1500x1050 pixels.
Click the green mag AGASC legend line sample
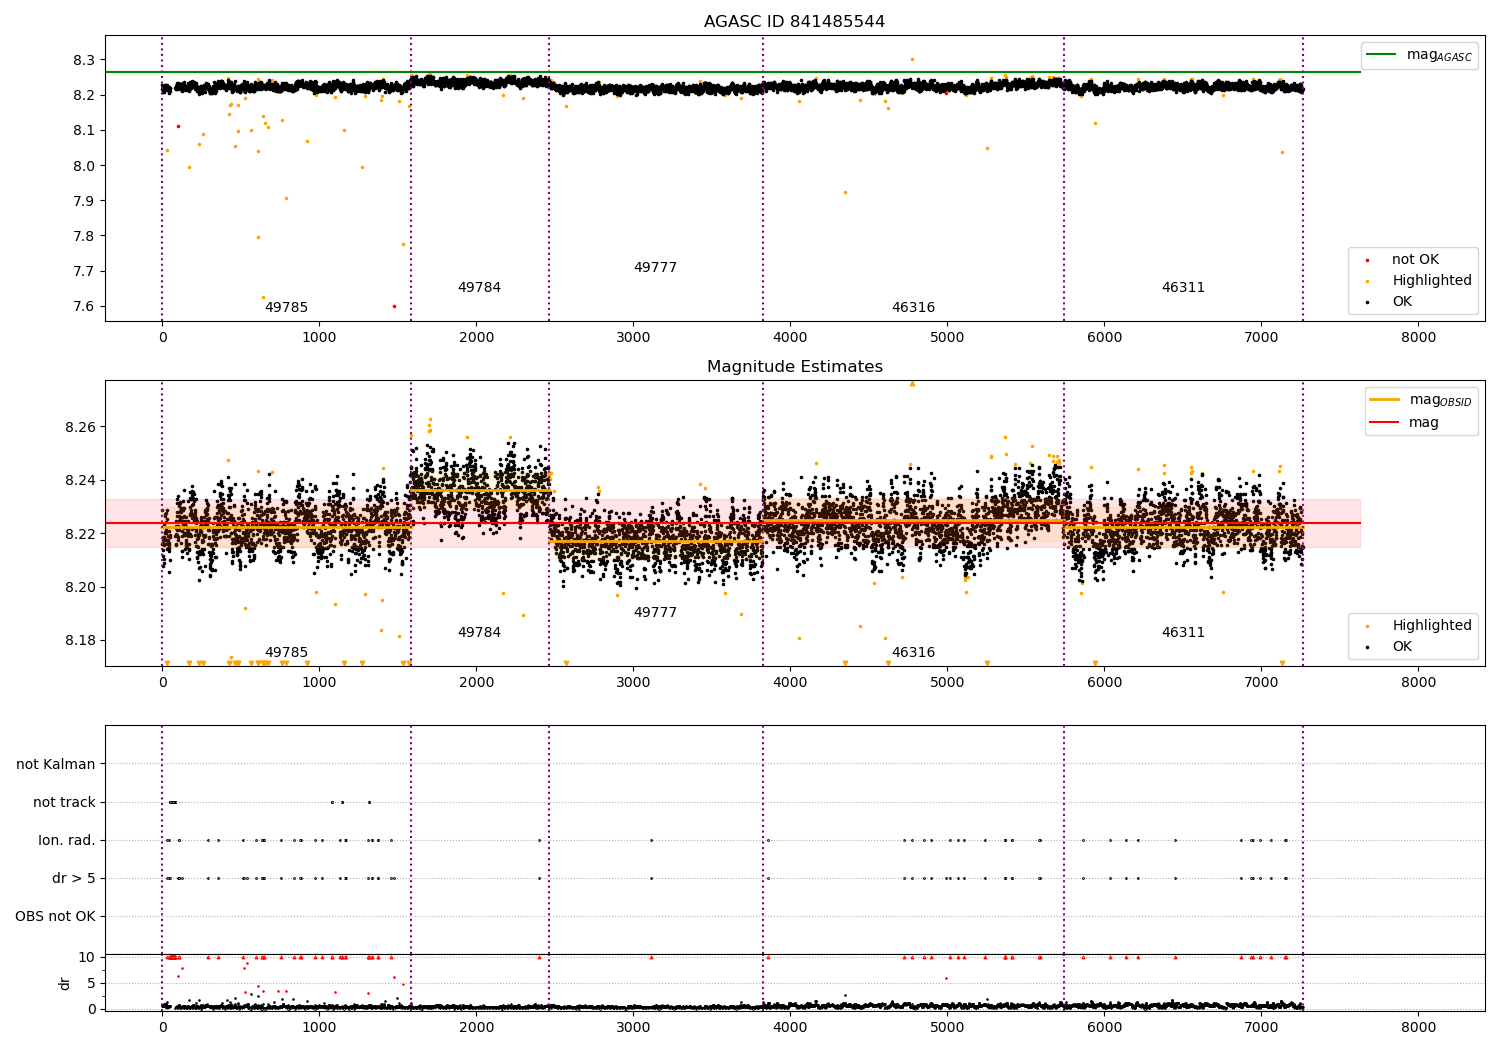coord(1381,54)
